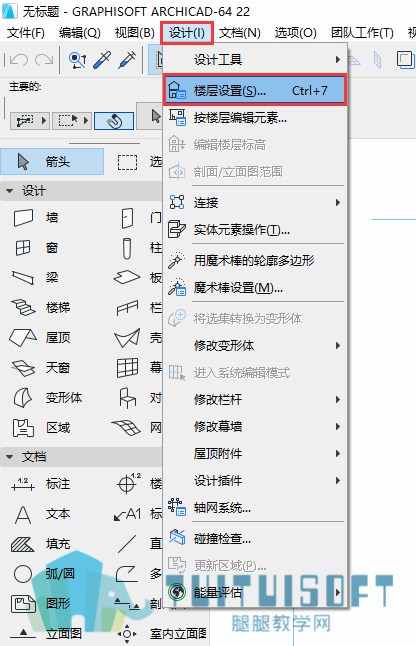Select the Fill (填充) tool
This screenshot has height=646, width=416.
(x=40, y=543)
